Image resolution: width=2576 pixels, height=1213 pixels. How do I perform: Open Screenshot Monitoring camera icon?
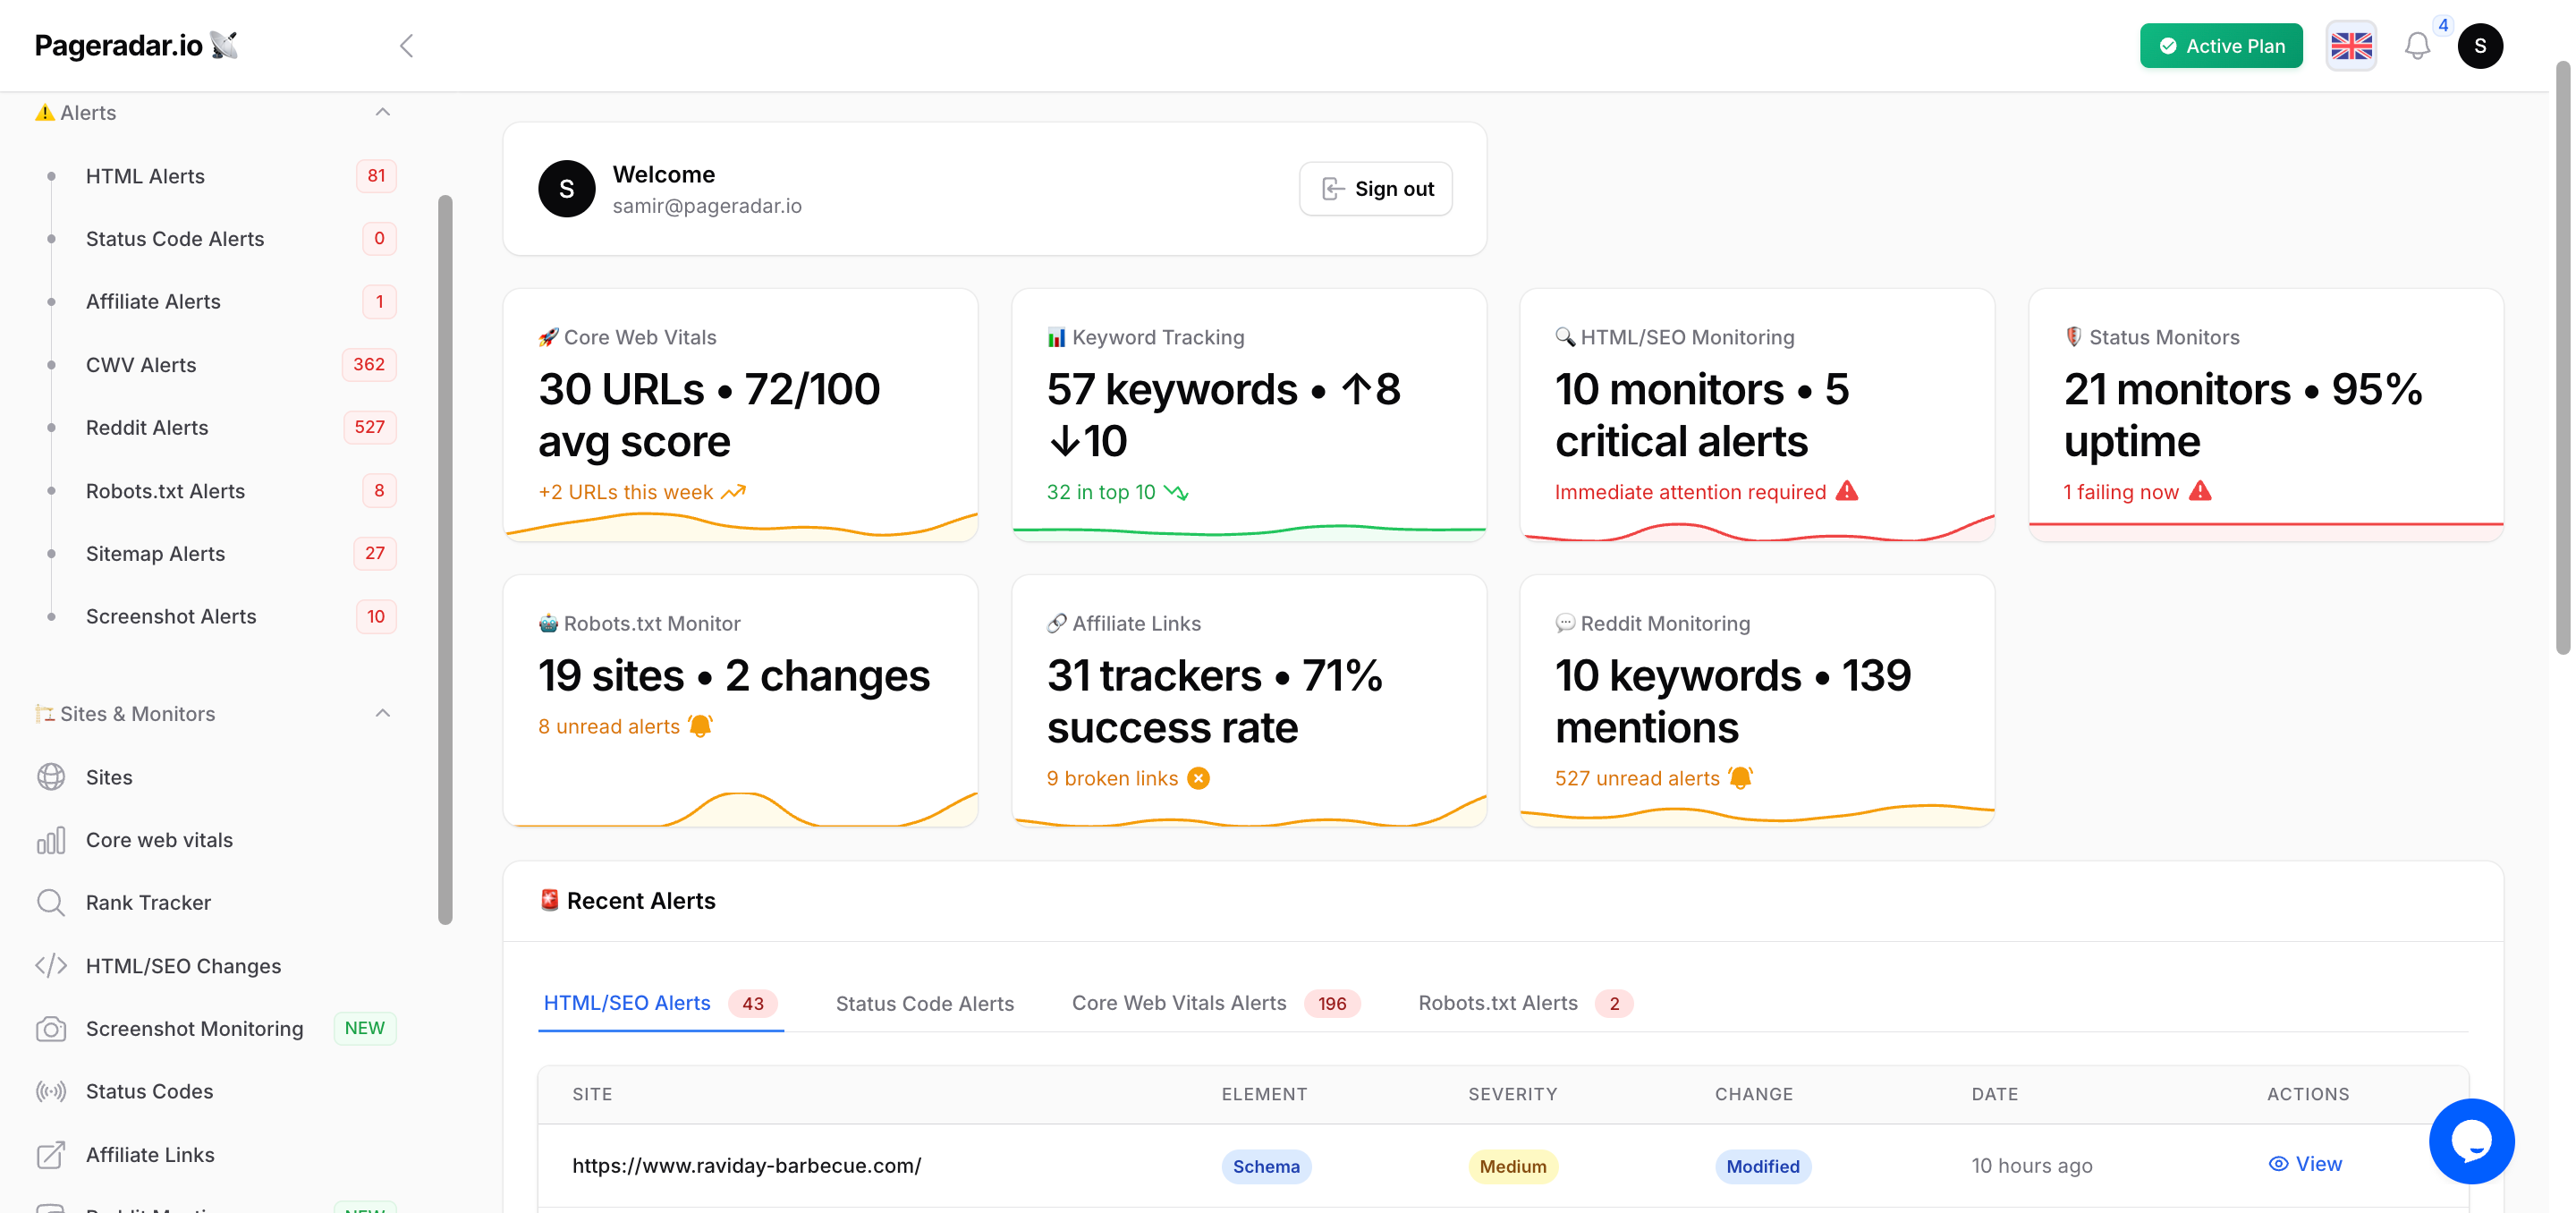(51, 1028)
